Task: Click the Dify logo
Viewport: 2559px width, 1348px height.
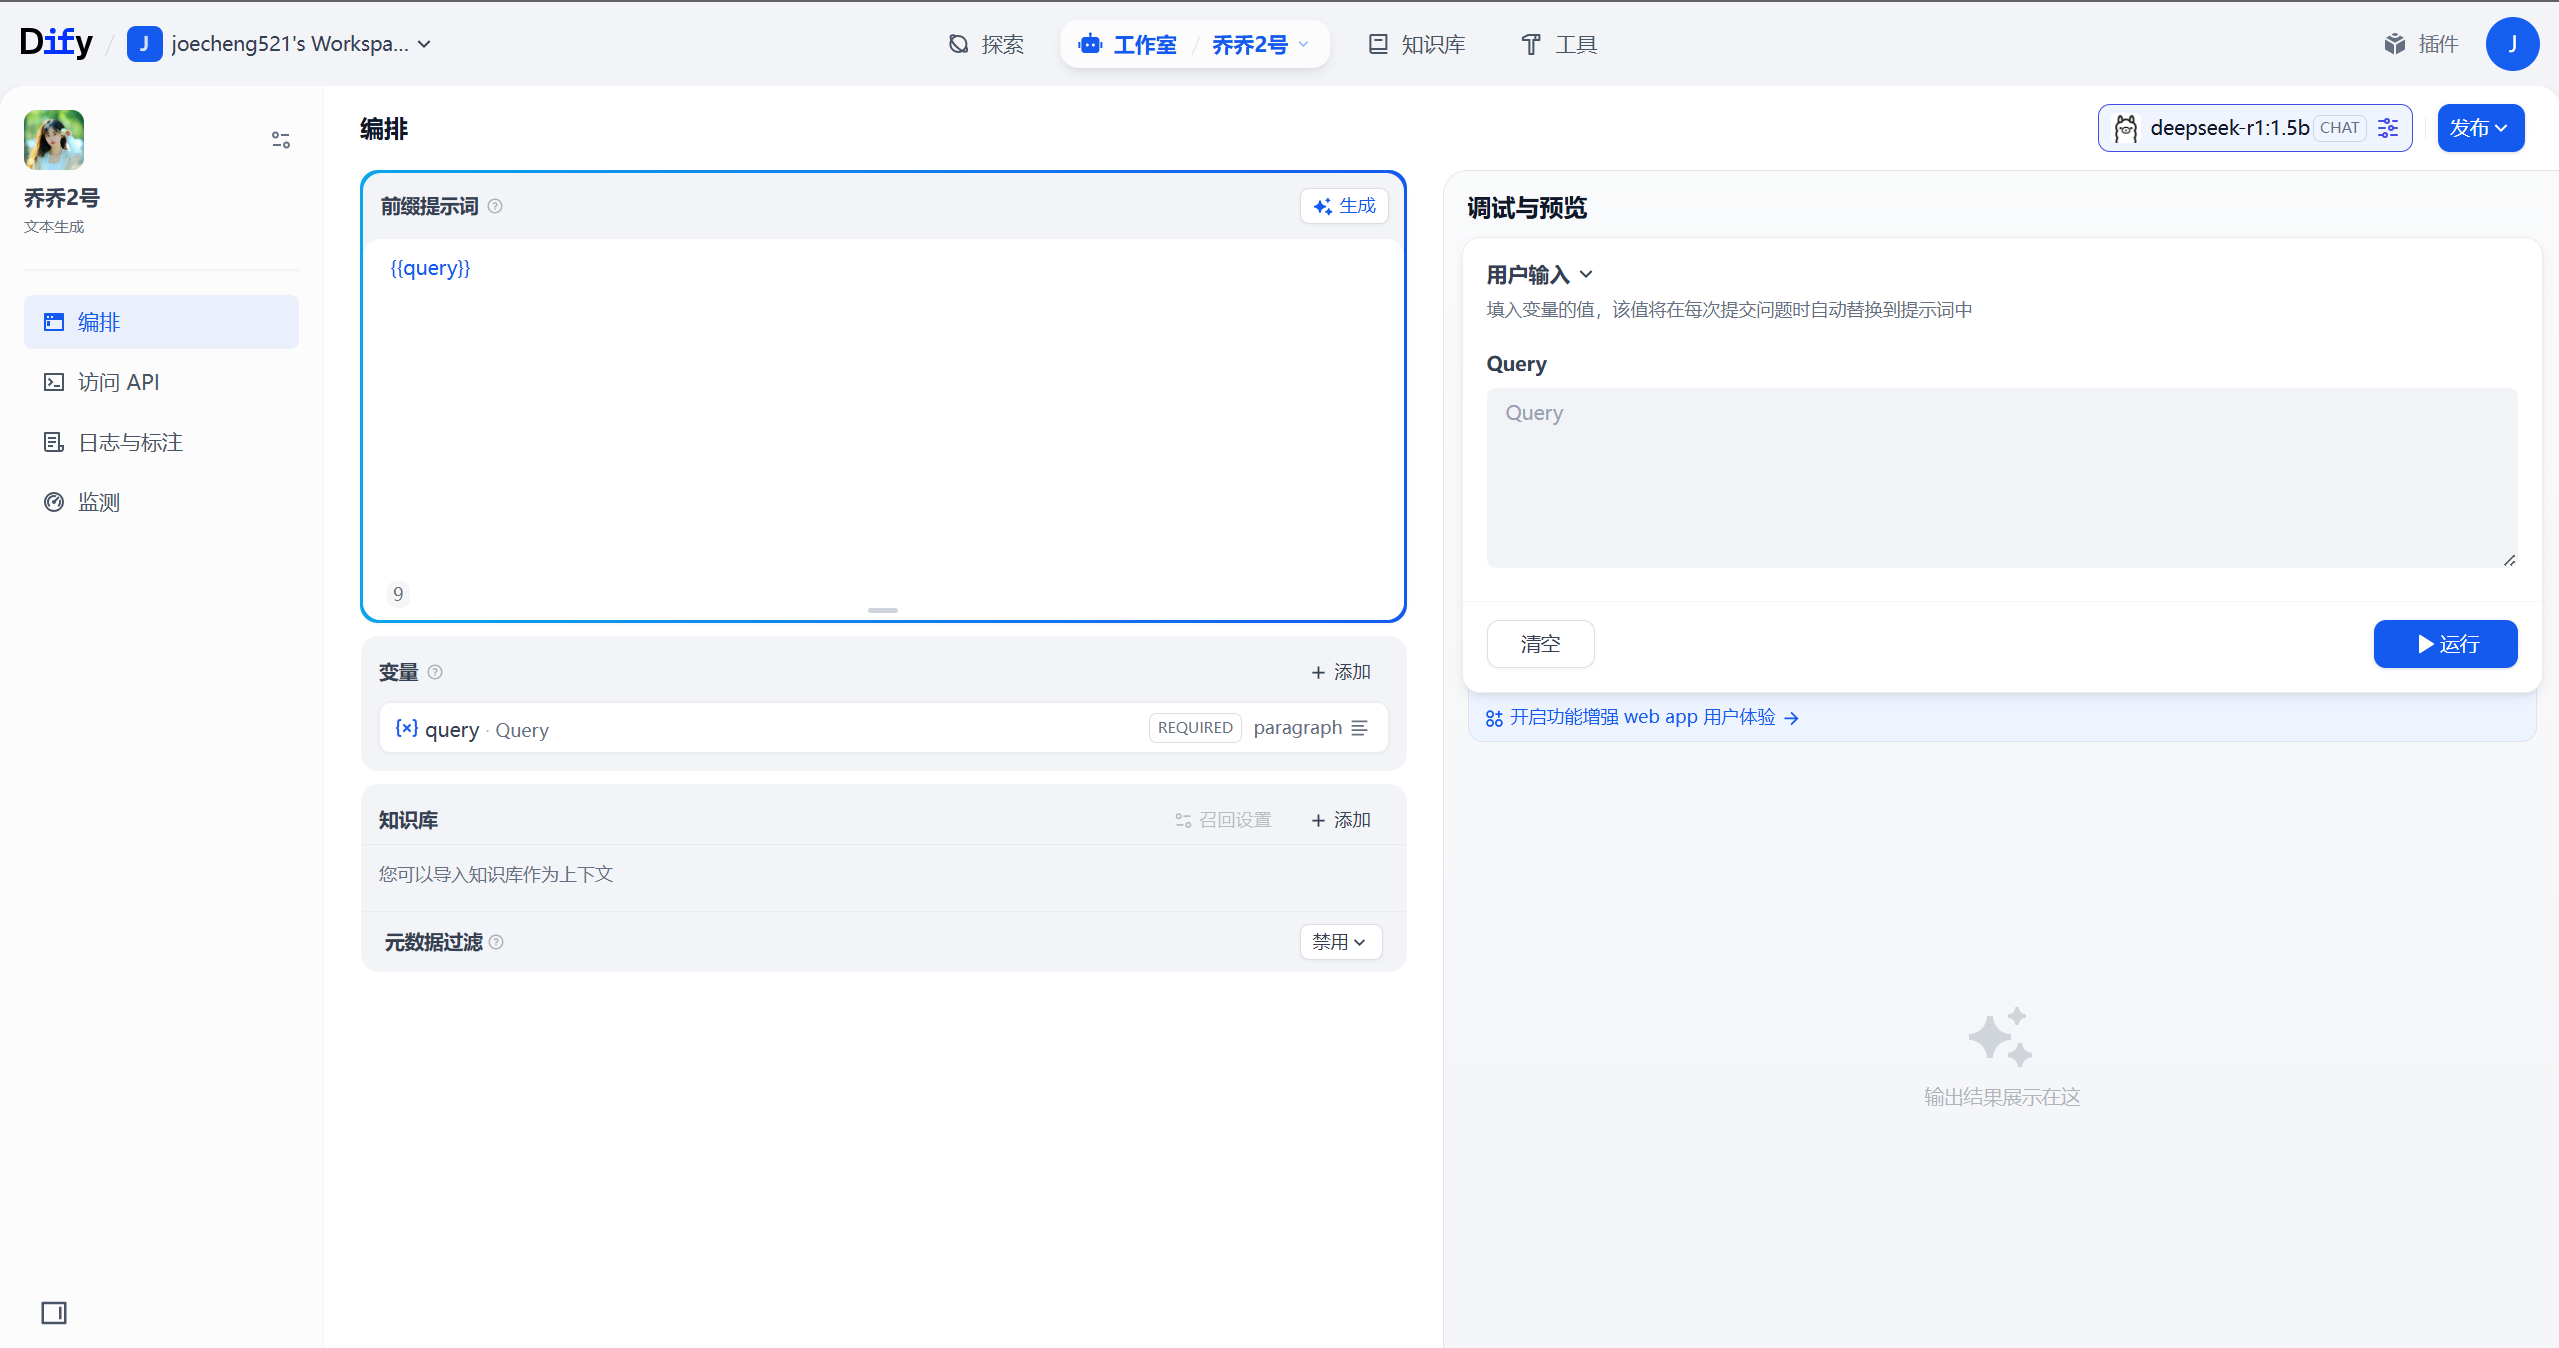Action: [56, 42]
